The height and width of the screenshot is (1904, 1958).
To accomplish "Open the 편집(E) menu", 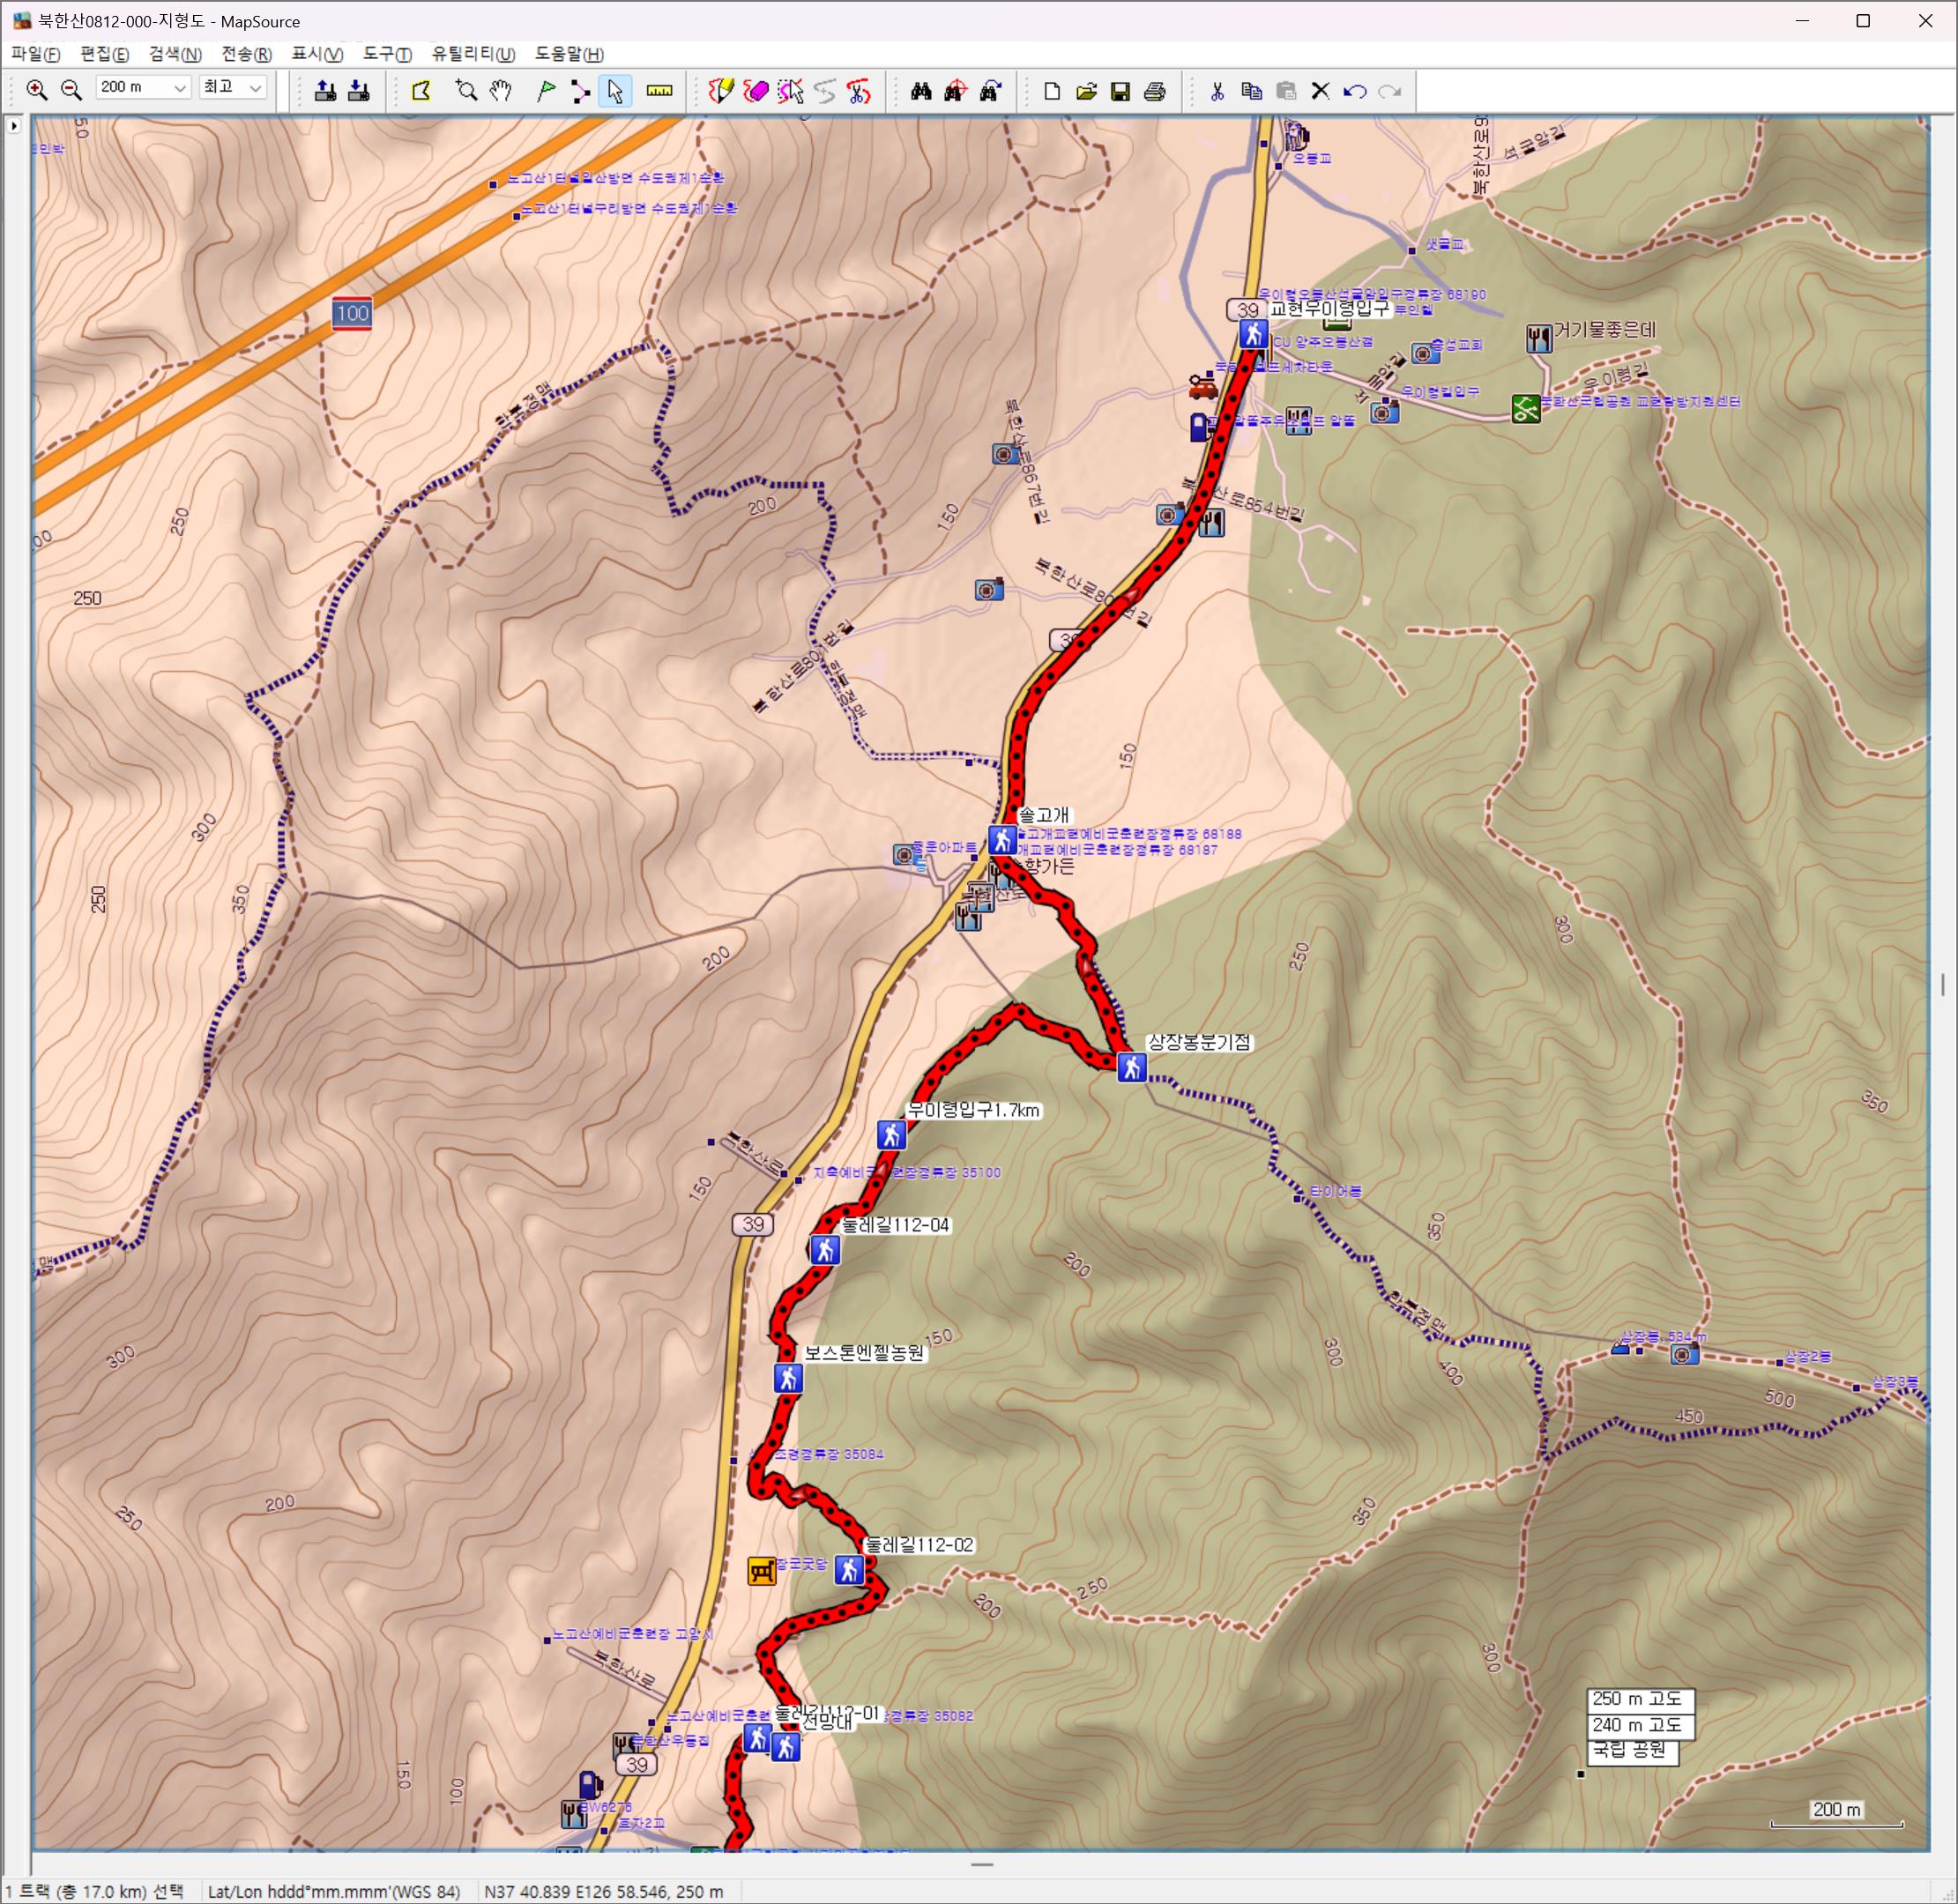I will click(x=105, y=54).
